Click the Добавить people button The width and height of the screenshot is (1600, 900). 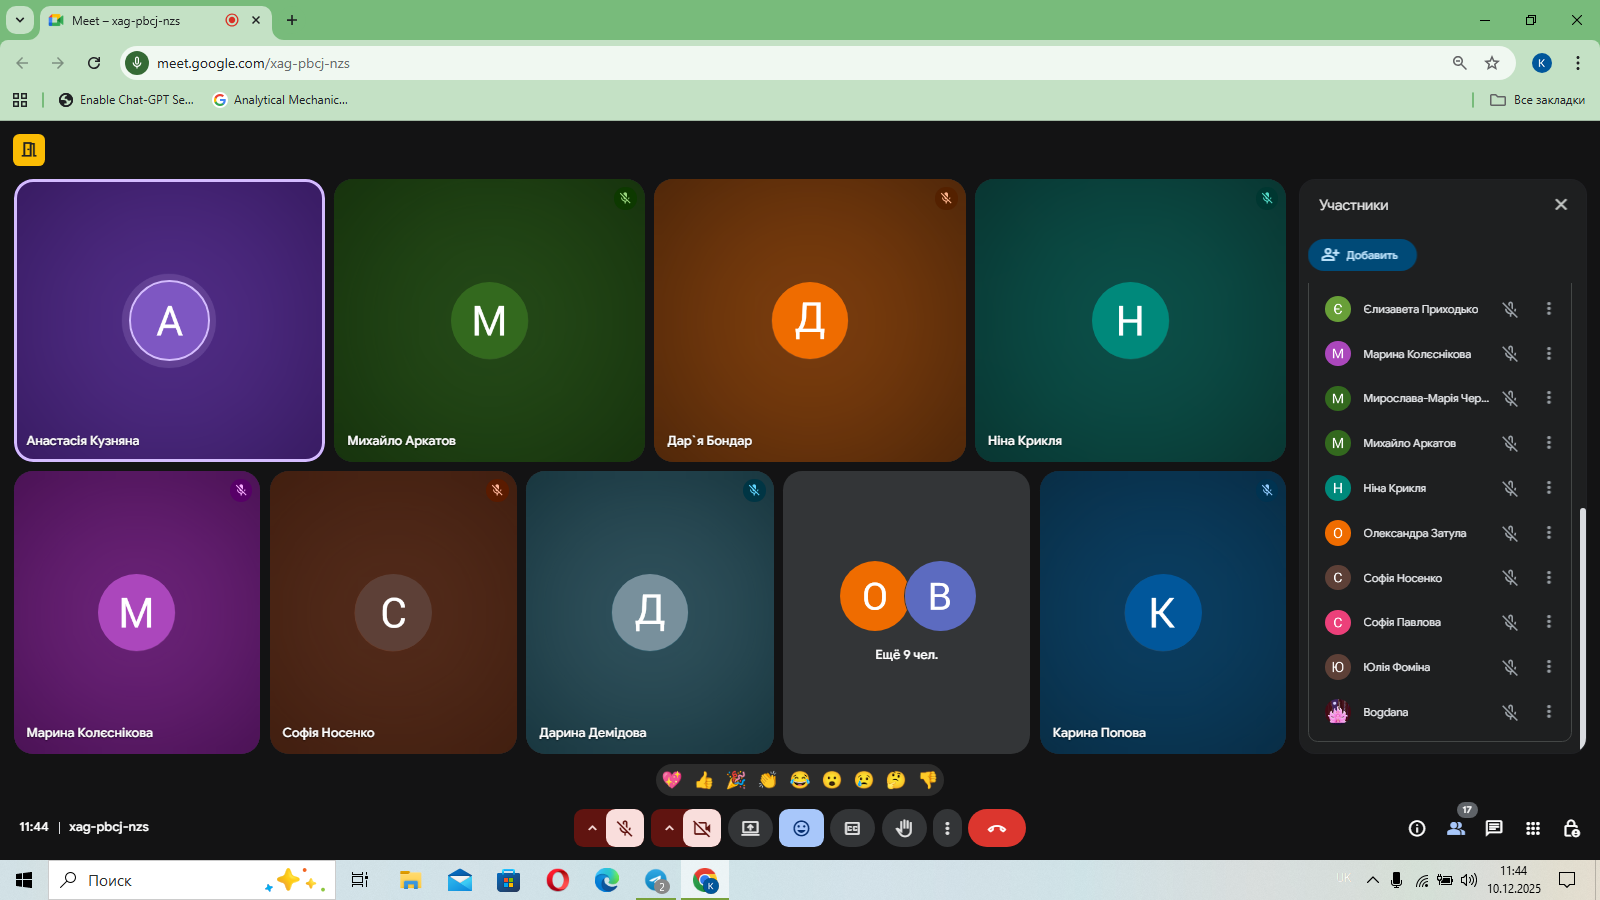pos(1362,255)
